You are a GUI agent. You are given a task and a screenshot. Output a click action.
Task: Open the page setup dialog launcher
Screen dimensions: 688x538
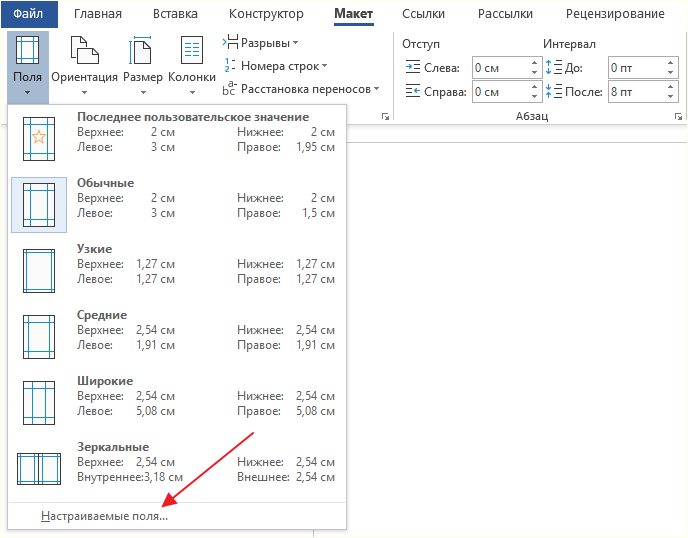pos(385,116)
